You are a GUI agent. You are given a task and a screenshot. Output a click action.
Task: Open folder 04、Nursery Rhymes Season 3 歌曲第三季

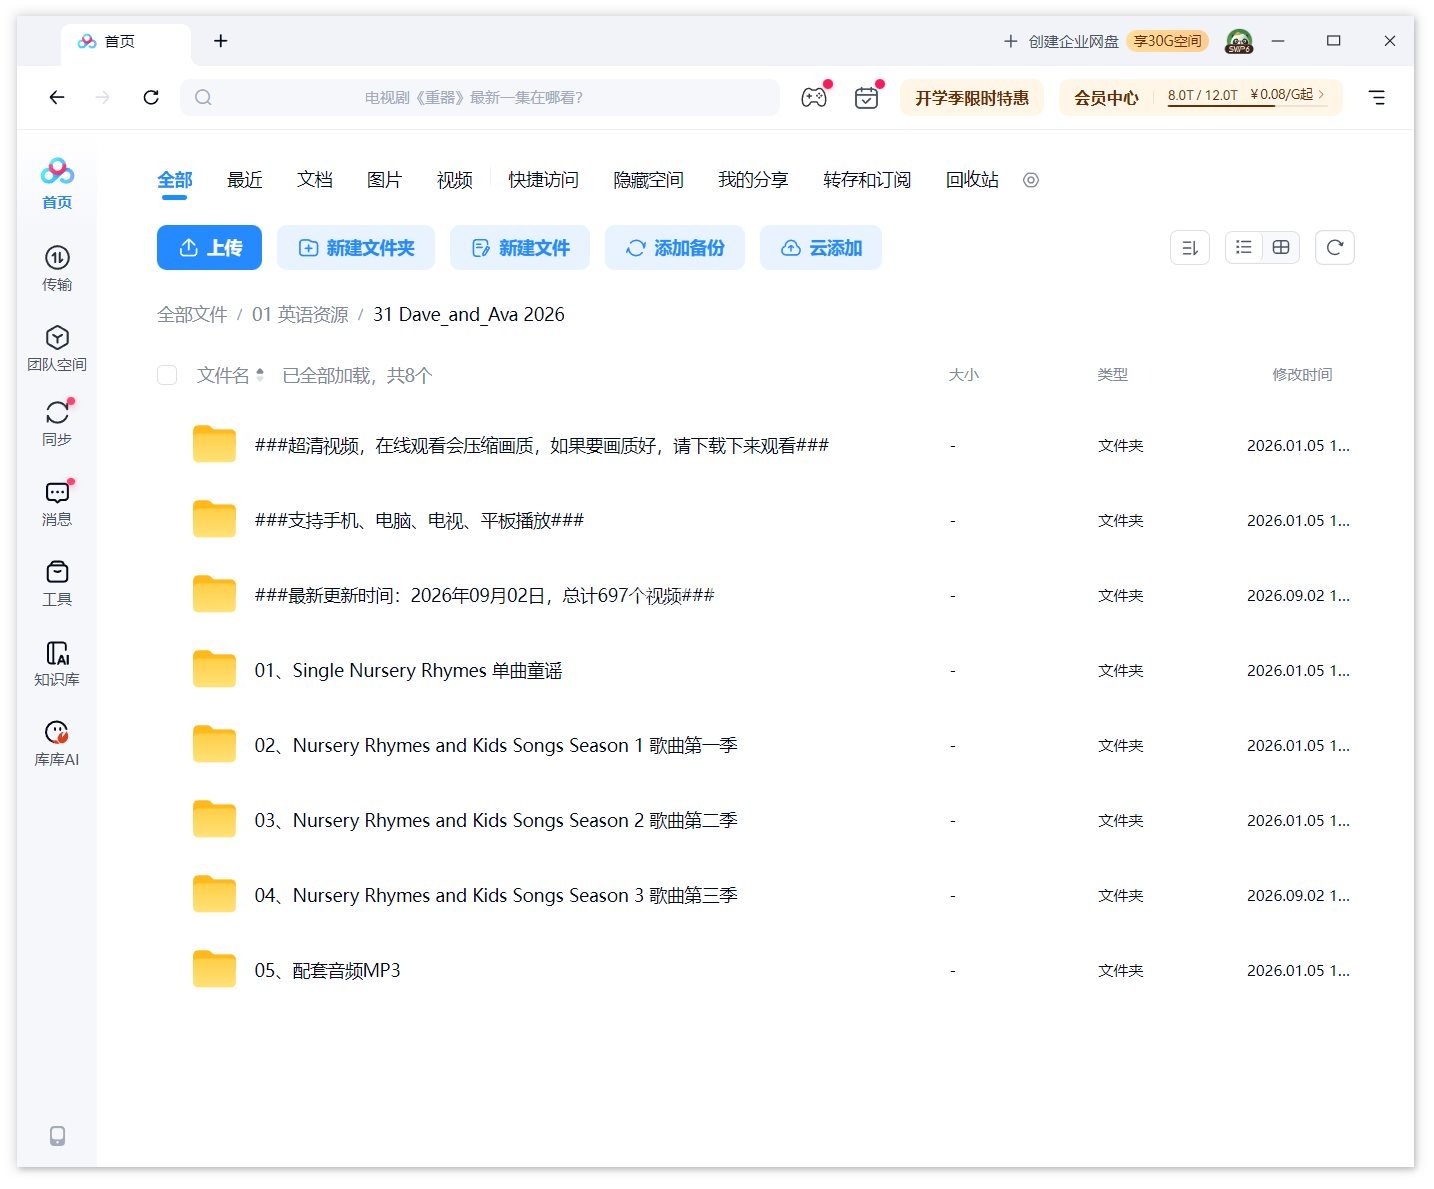496,895
